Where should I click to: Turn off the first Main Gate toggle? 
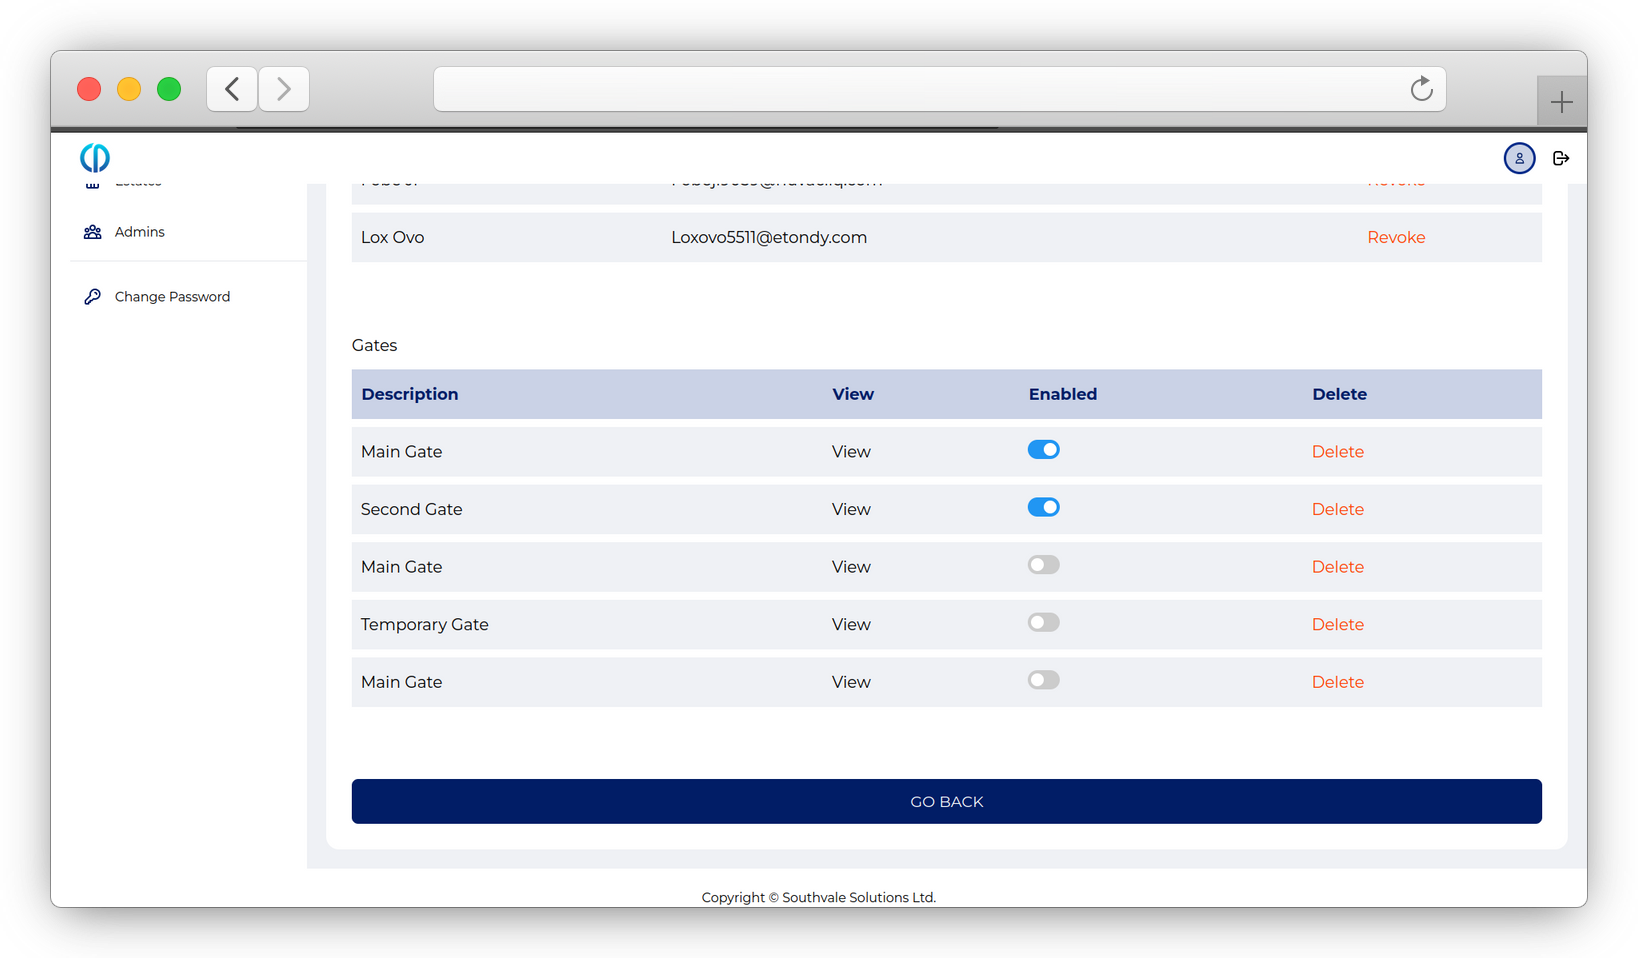[1043, 450]
